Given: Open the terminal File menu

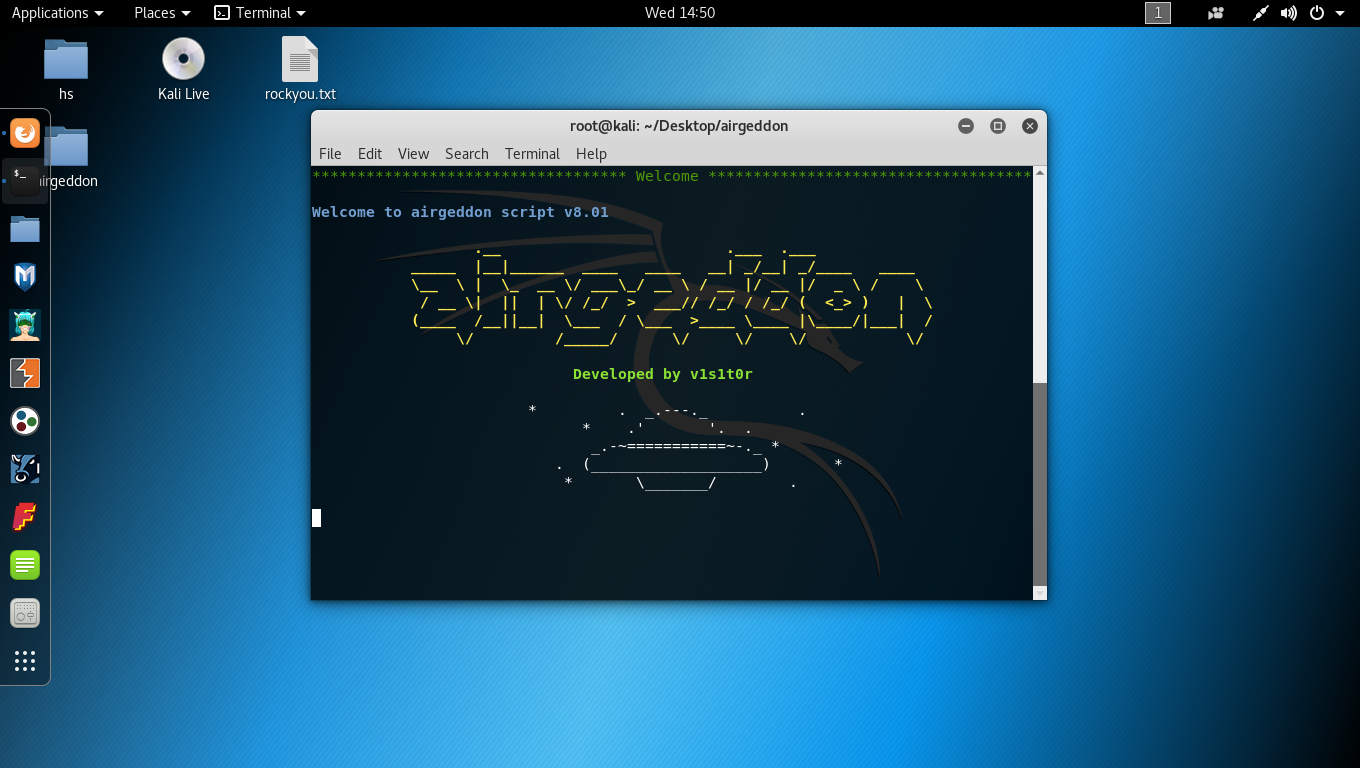Looking at the screenshot, I should [330, 153].
